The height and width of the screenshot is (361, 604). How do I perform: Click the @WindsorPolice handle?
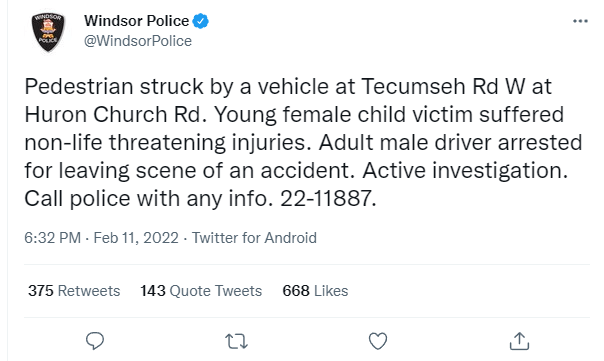(x=138, y=41)
